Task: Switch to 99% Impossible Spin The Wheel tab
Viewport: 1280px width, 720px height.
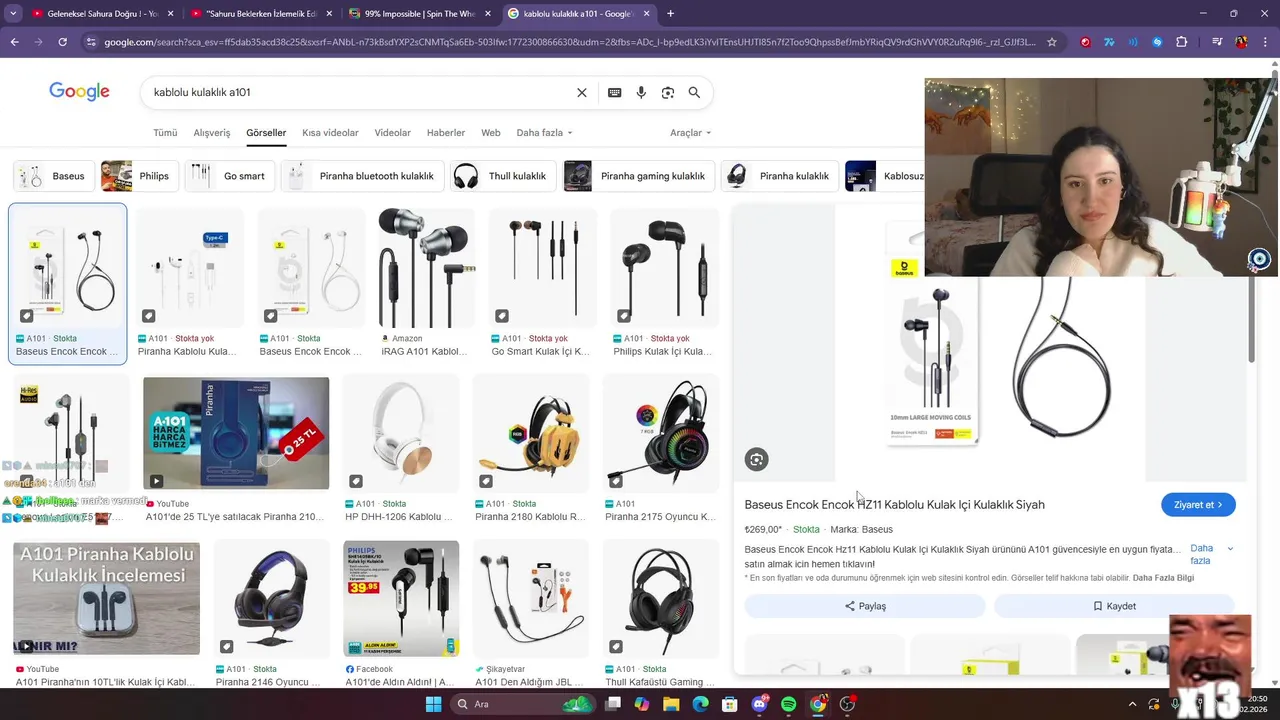Action: pyautogui.click(x=418, y=14)
